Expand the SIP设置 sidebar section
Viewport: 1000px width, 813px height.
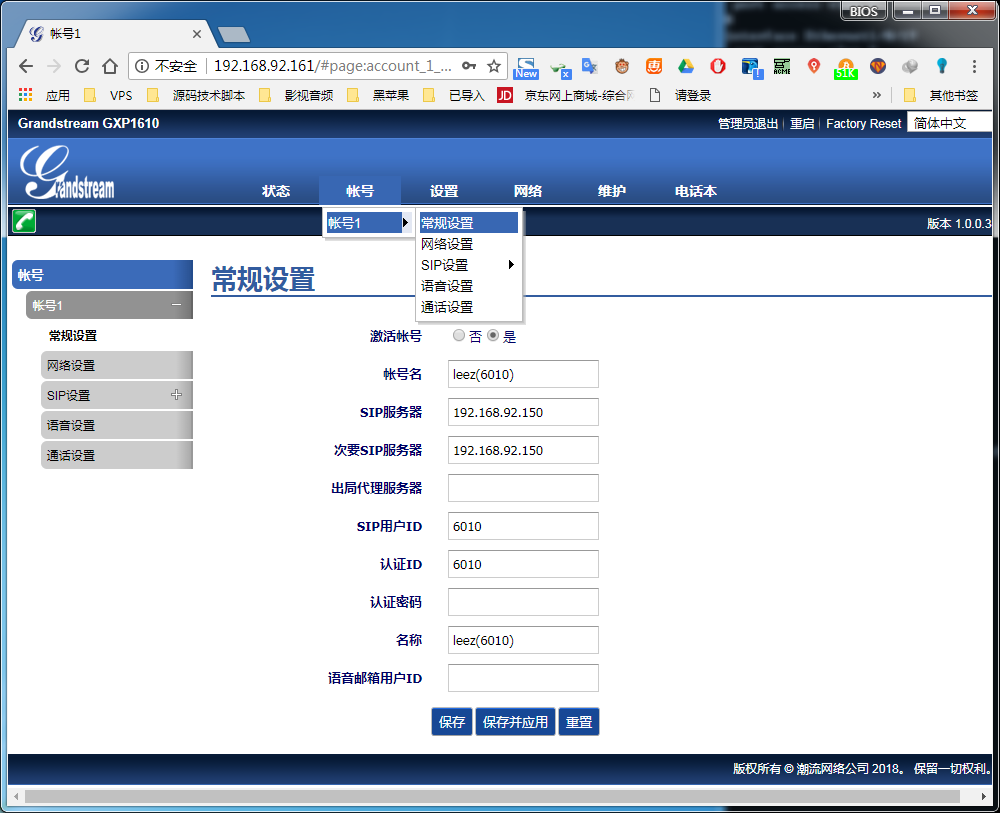coord(176,395)
